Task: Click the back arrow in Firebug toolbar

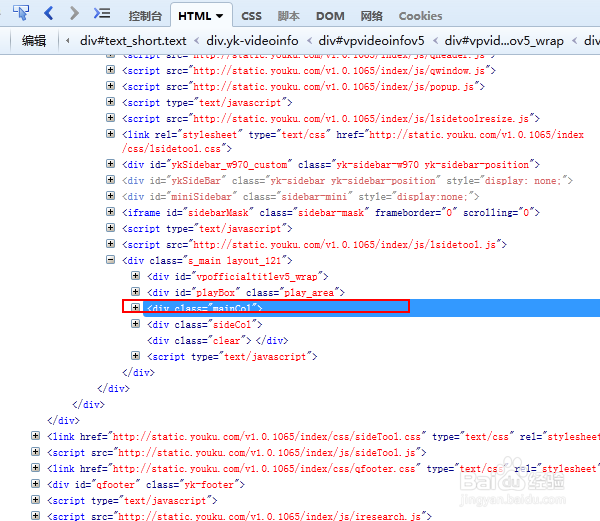Action: click(x=49, y=13)
